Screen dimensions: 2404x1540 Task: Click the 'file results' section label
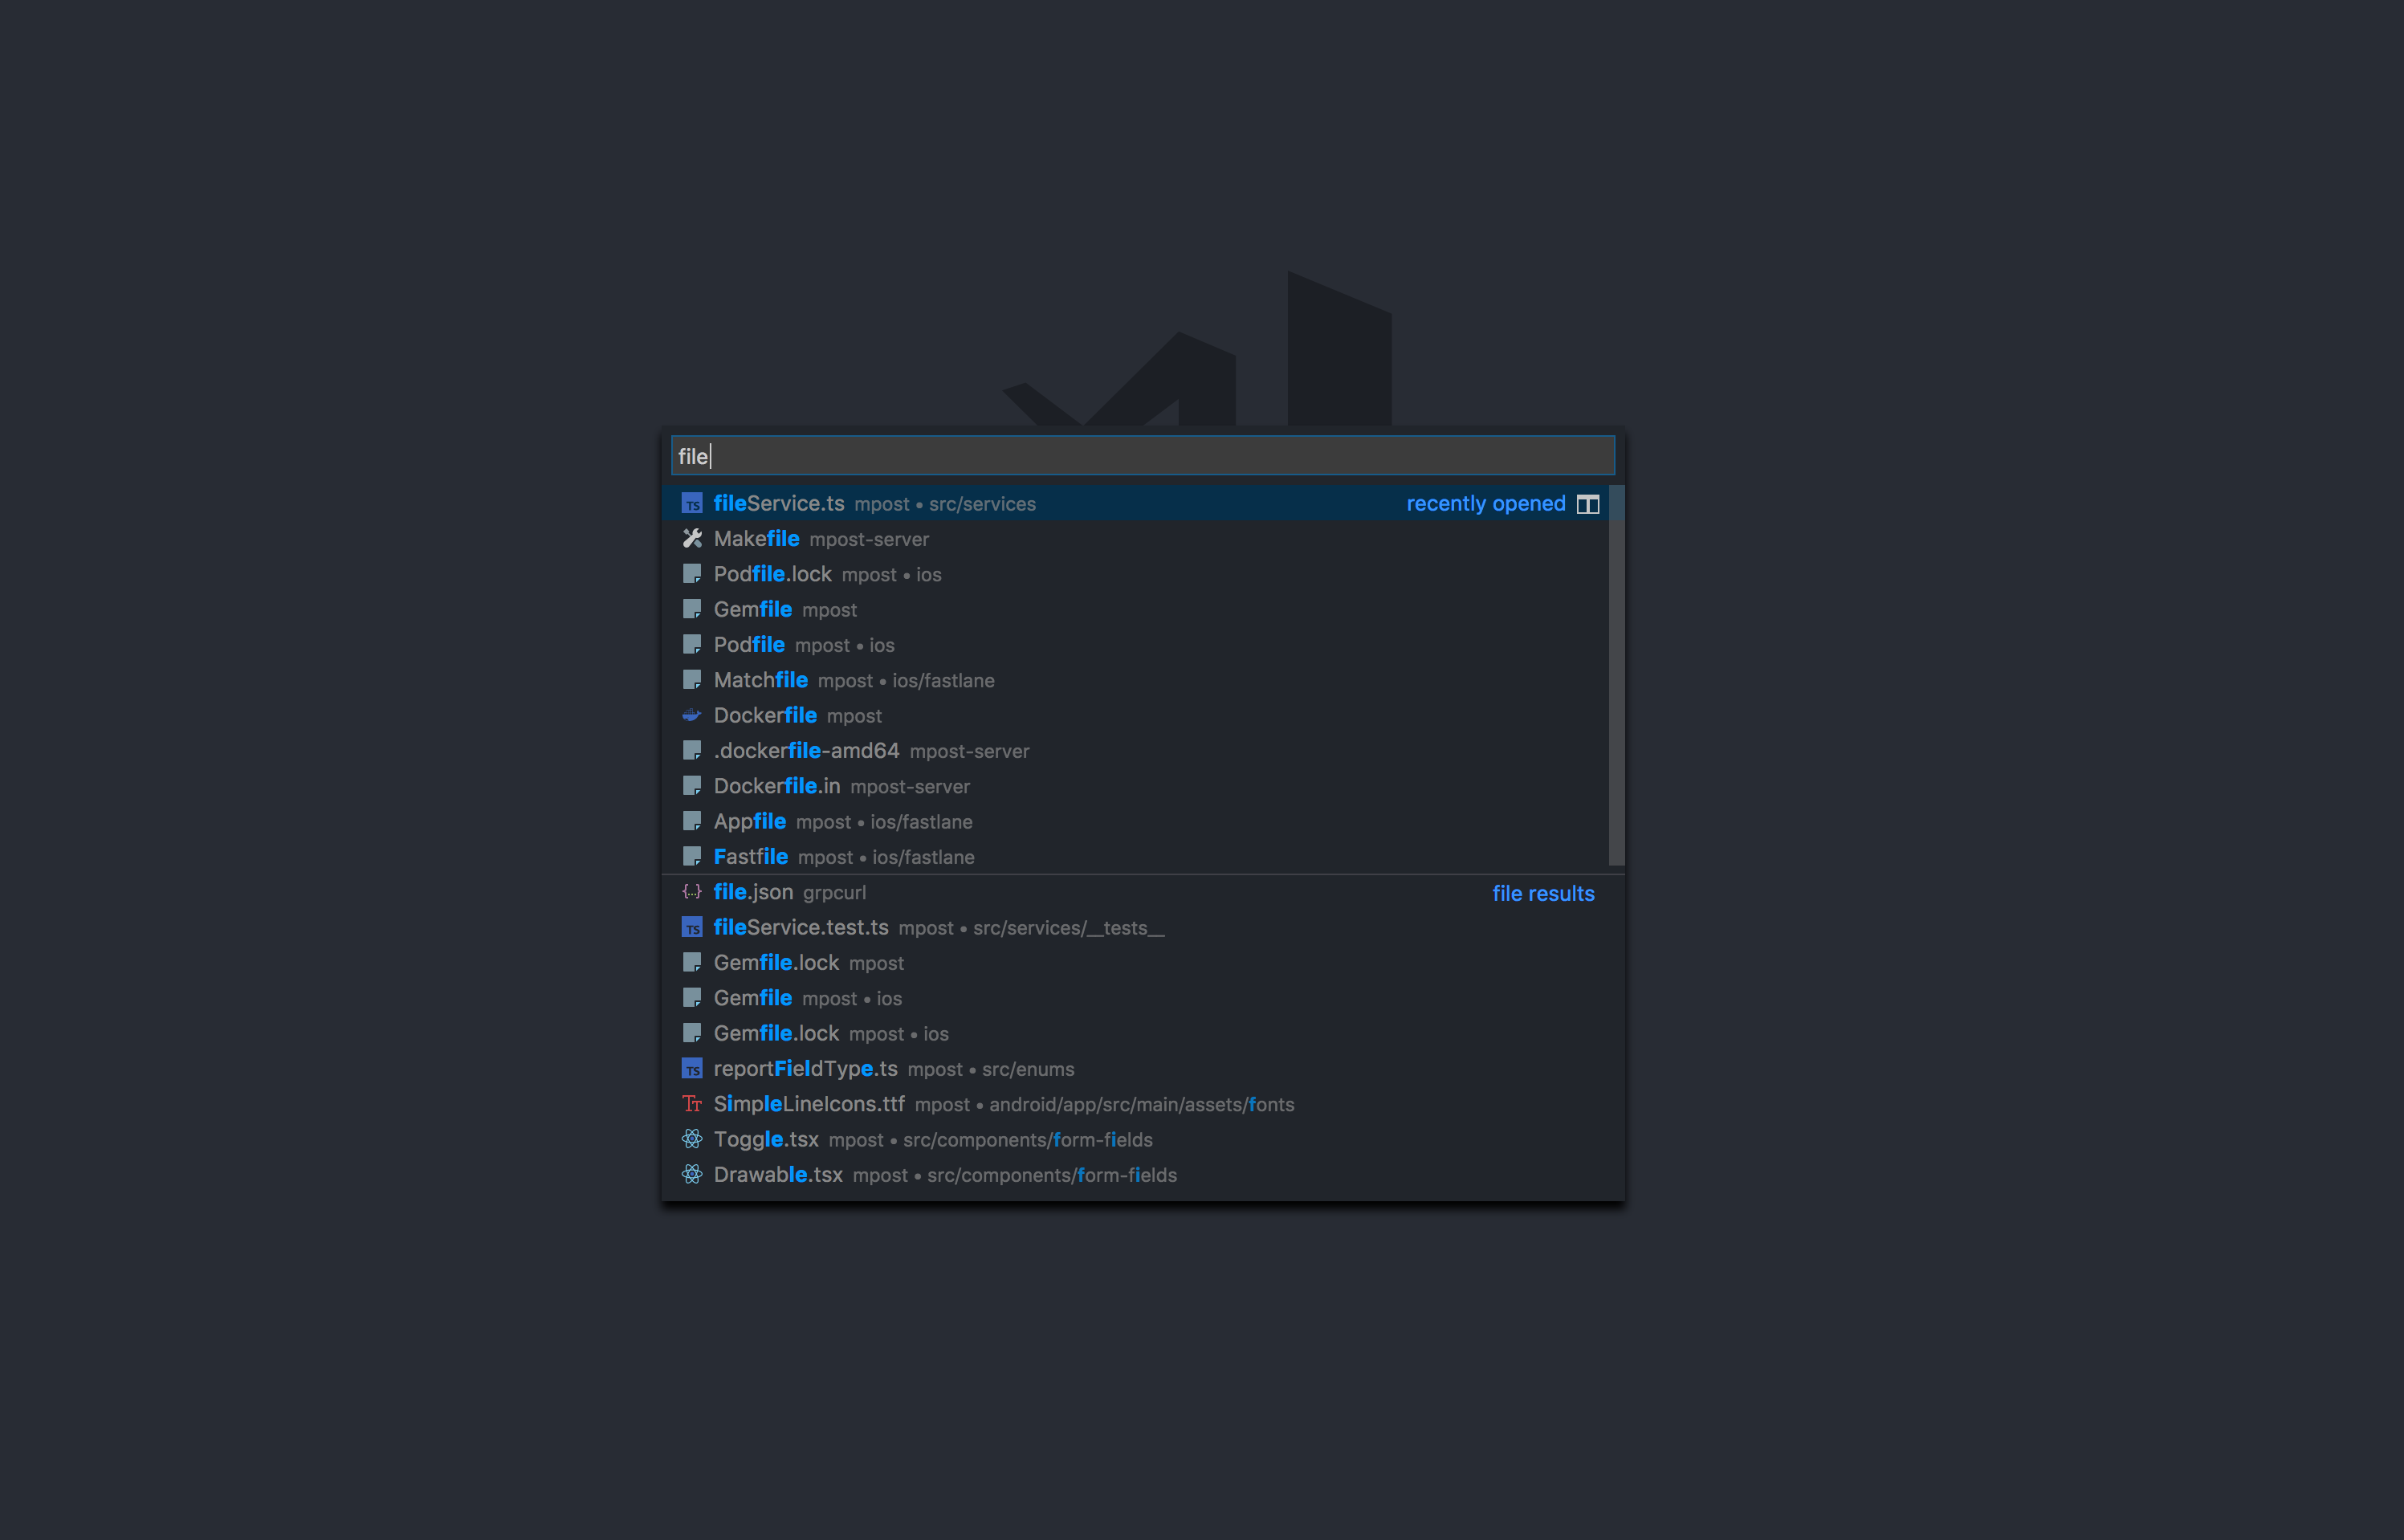pos(1543,893)
